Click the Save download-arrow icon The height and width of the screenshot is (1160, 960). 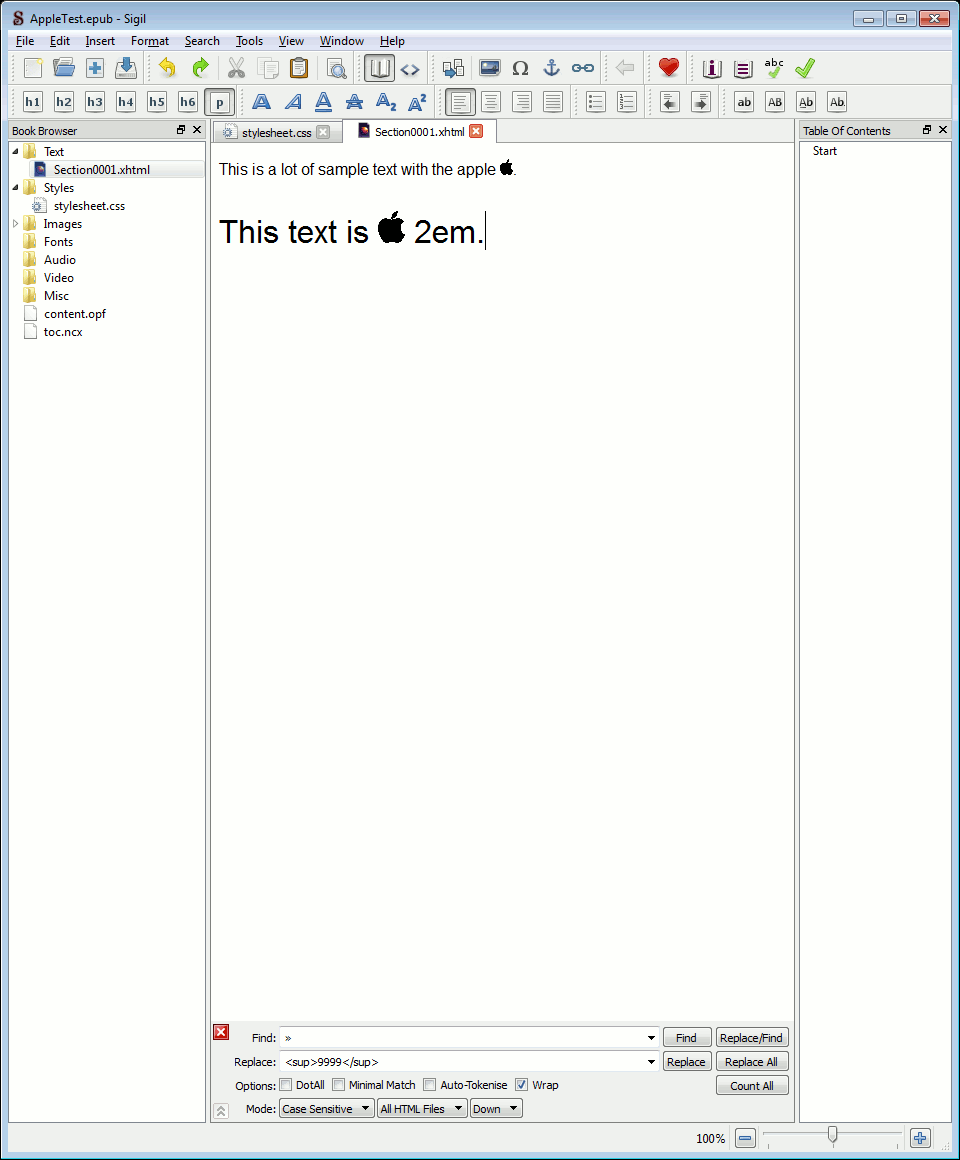[x=126, y=68]
